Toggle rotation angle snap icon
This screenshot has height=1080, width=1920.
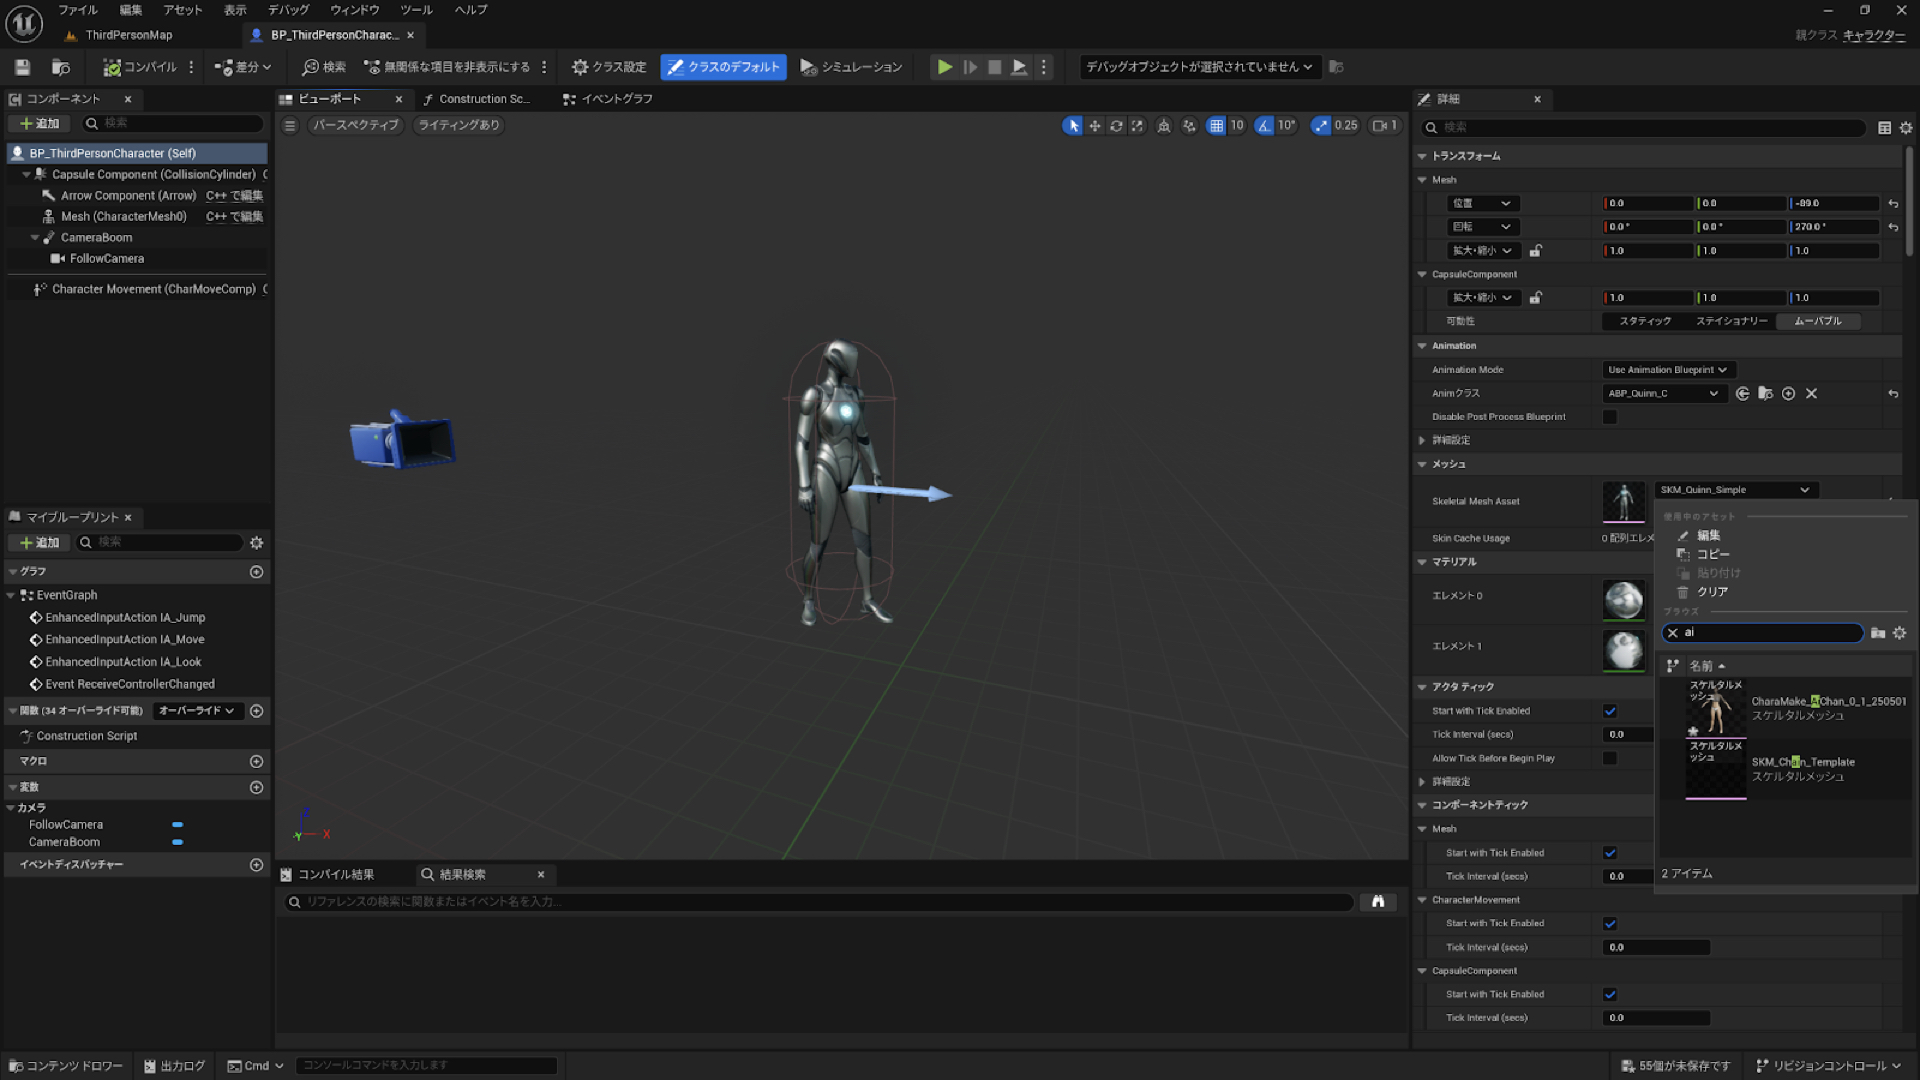[1265, 126]
